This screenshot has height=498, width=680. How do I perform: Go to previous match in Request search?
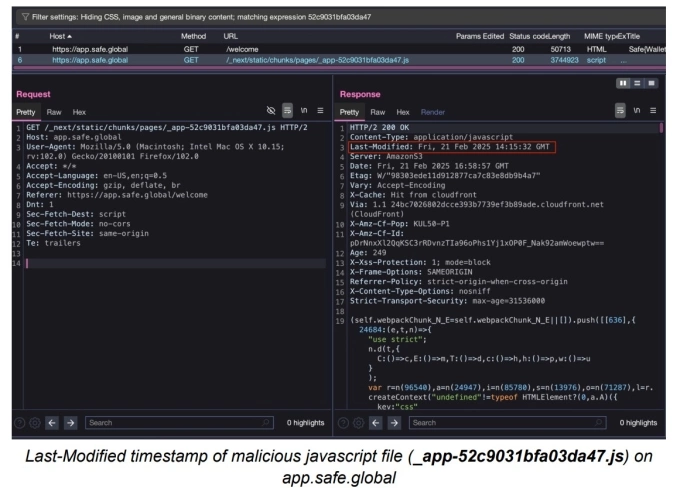coord(54,423)
